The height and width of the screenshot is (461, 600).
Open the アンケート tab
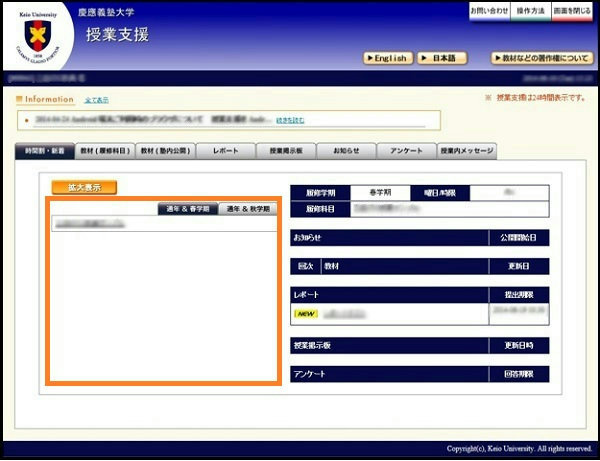point(406,151)
